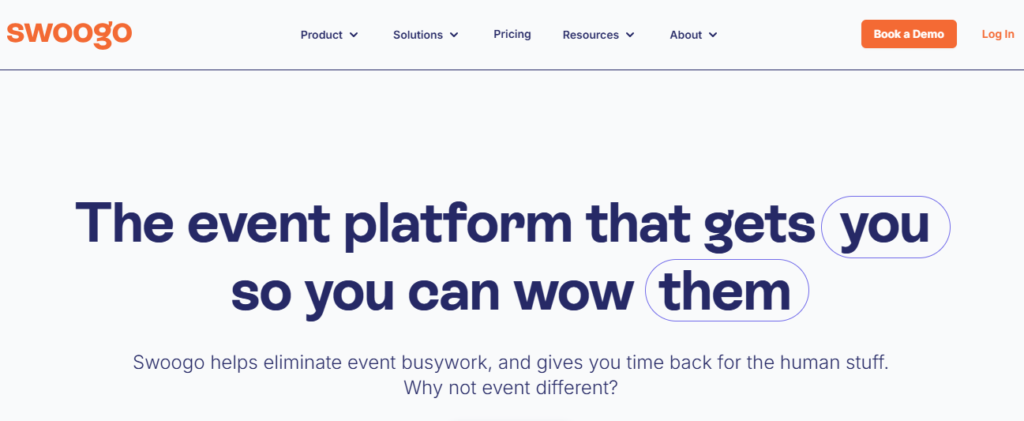
Task: Open the About menu label
Action: click(685, 35)
